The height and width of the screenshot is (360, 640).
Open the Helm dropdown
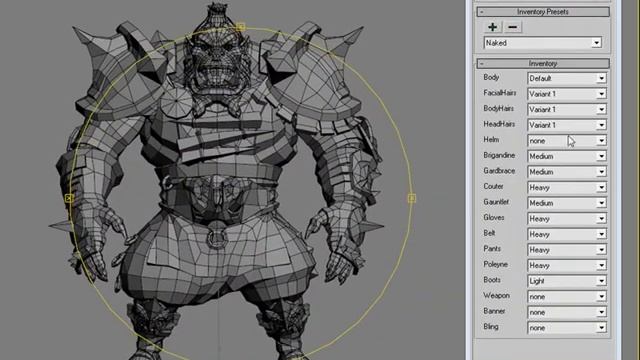(567, 140)
